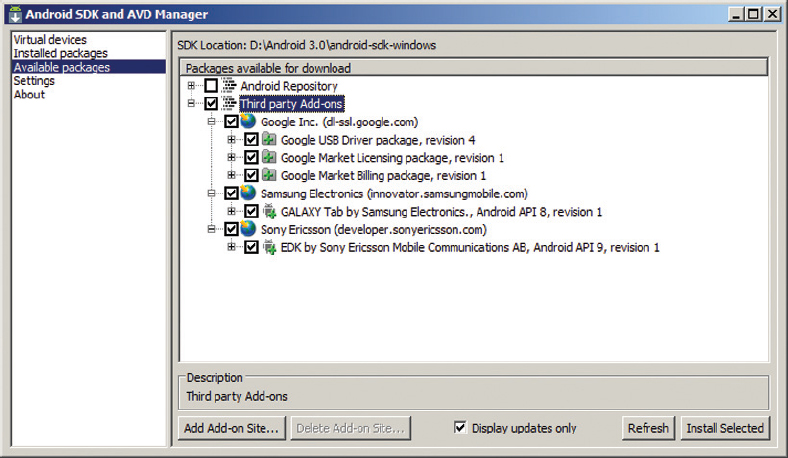The image size is (788, 458).
Task: Click the Google USB Driver package icon
Action: pyautogui.click(x=269, y=139)
